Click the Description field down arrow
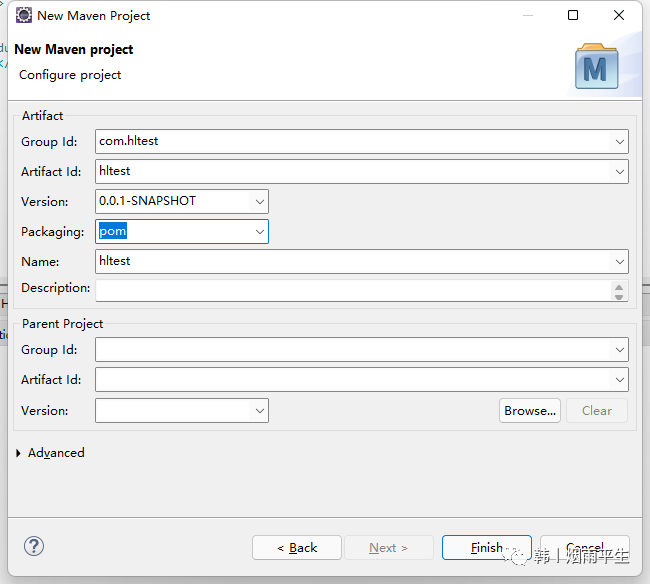The image size is (650, 584). click(619, 296)
